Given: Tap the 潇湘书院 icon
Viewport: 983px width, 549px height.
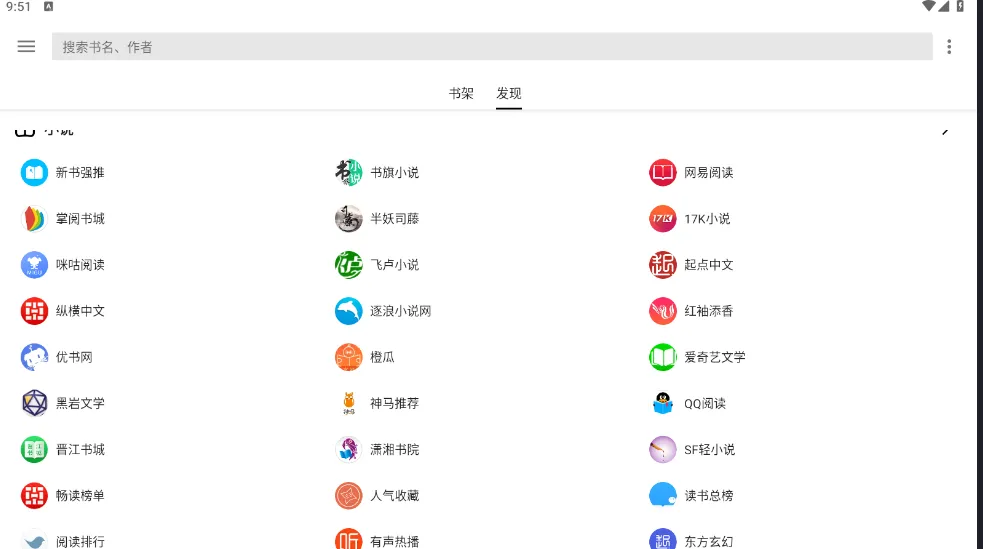Looking at the screenshot, I should [349, 449].
